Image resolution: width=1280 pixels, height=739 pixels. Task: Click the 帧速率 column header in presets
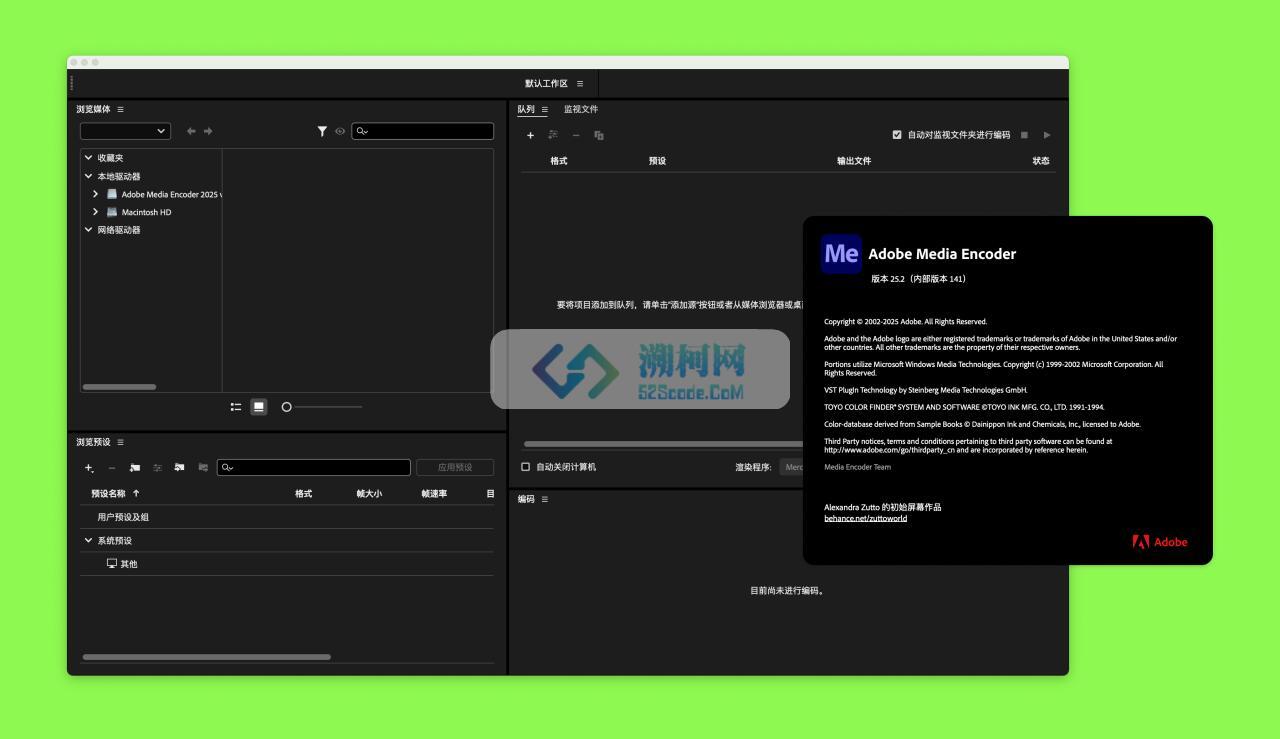434,493
